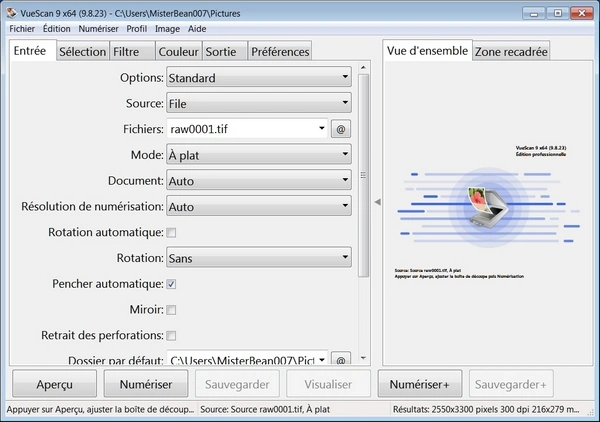Viewport: 600px width, 422px height.
Task: Open the Options dropdown set to Standard
Action: pos(258,78)
